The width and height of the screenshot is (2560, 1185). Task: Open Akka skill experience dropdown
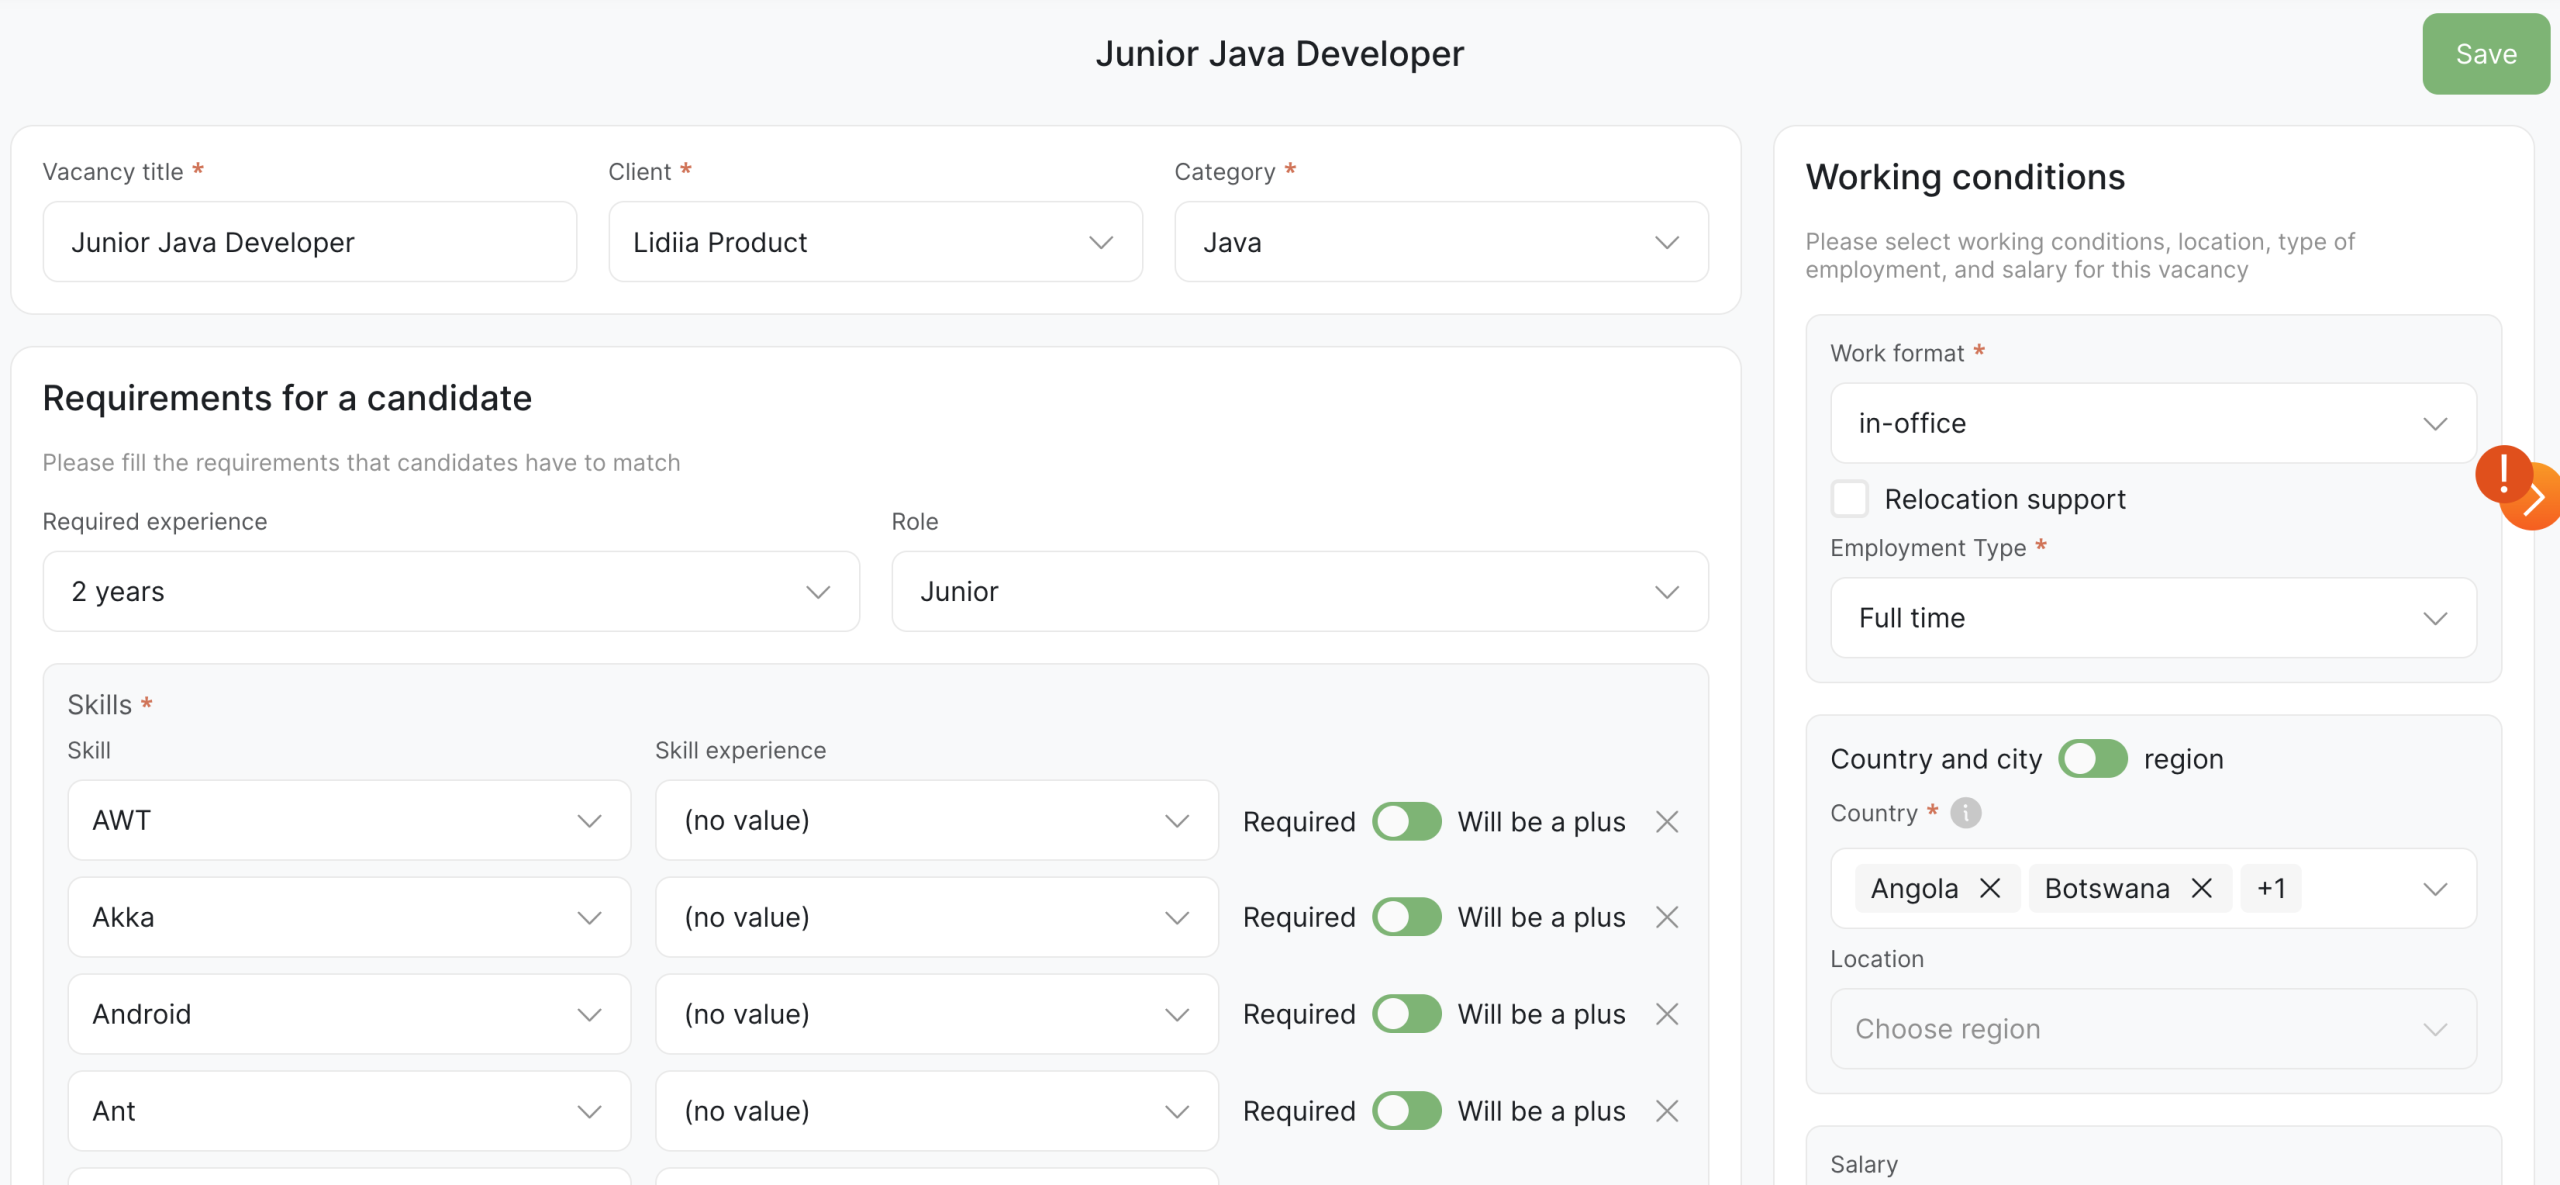tap(936, 917)
